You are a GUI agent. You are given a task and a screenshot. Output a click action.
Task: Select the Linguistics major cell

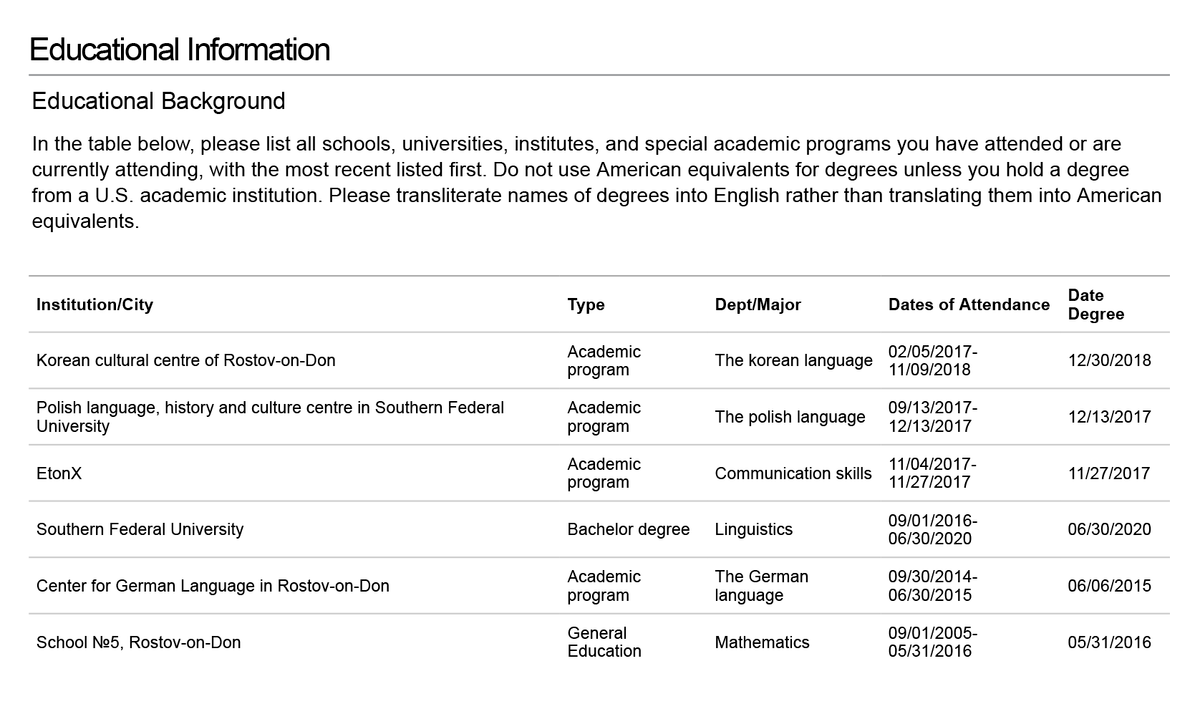pyautogui.click(x=753, y=529)
